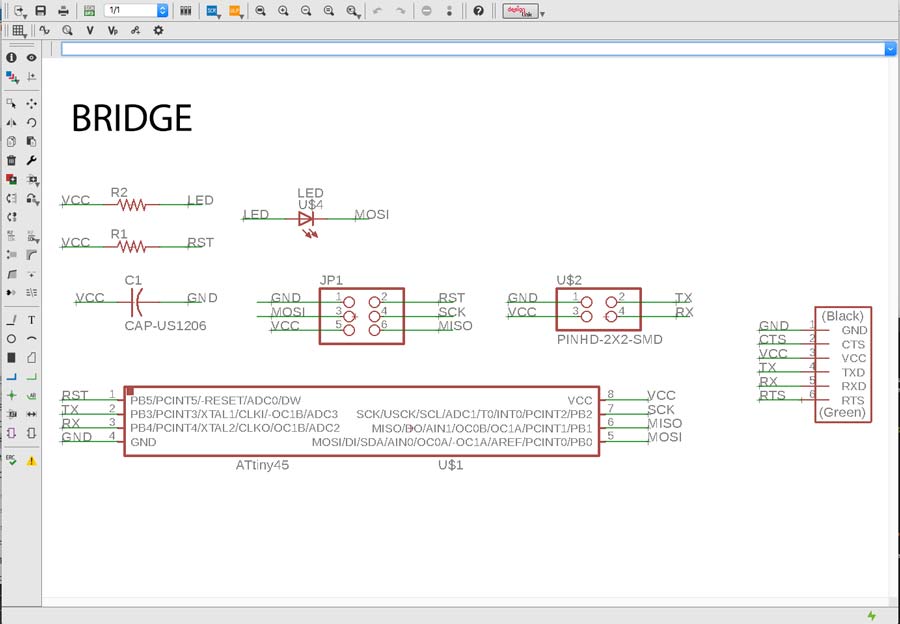Viewport: 900px width, 624px height.
Task: Expand the Design Link dropdown arrow
Action: (542, 12)
